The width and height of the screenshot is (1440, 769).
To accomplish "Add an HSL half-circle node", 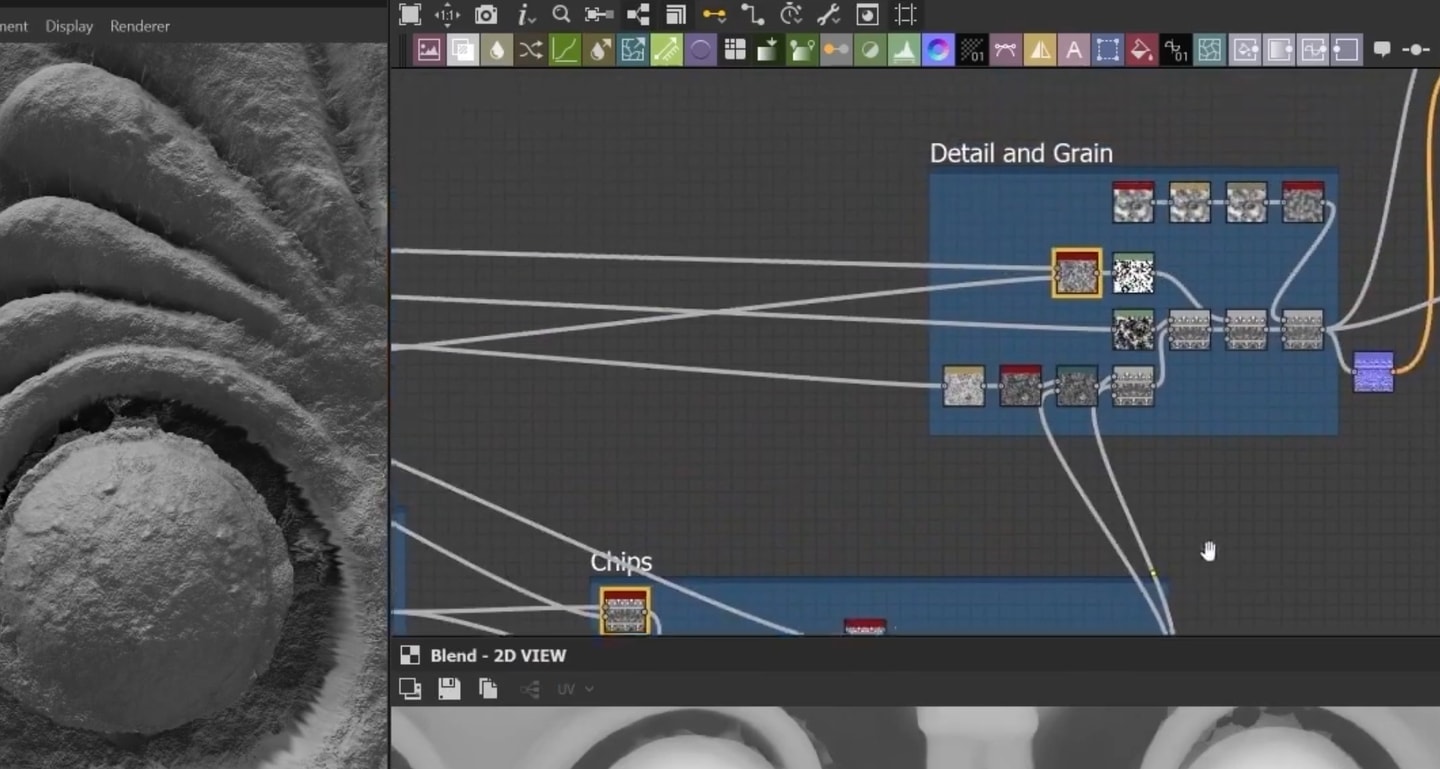I will (870, 50).
